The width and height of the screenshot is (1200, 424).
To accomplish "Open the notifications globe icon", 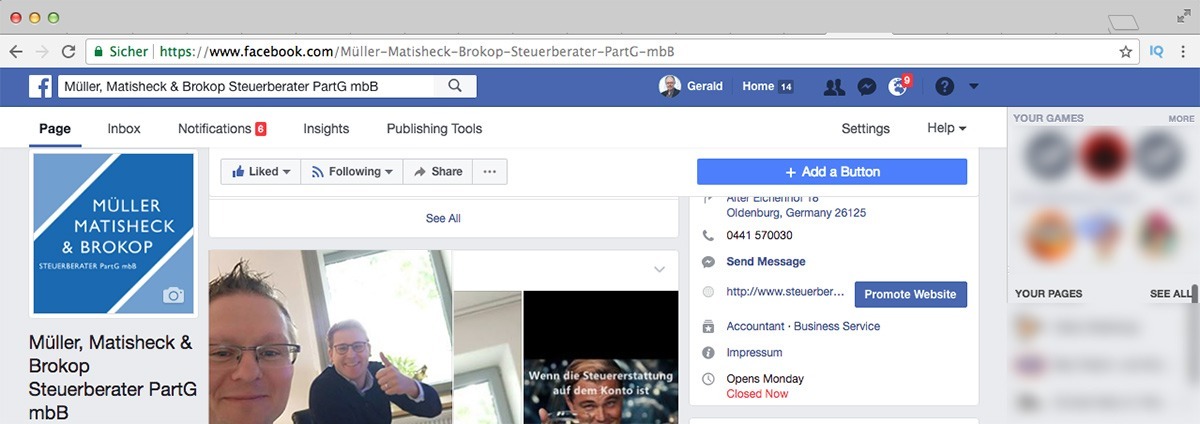I will click(x=897, y=87).
